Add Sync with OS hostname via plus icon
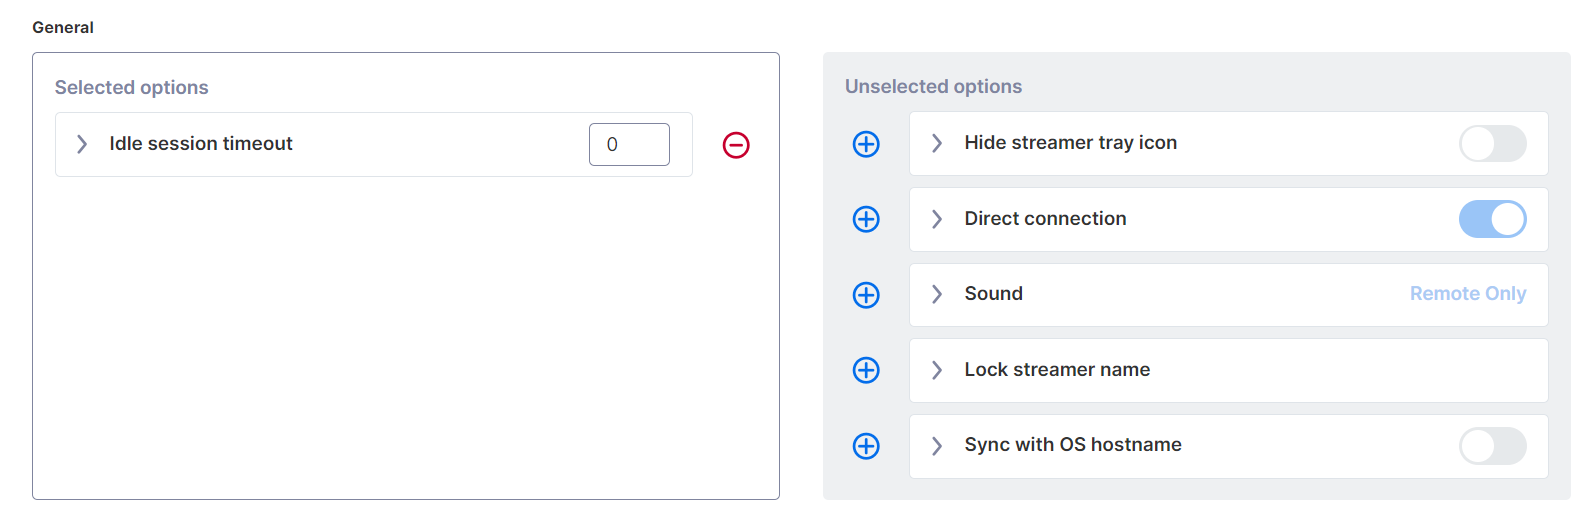 [866, 446]
